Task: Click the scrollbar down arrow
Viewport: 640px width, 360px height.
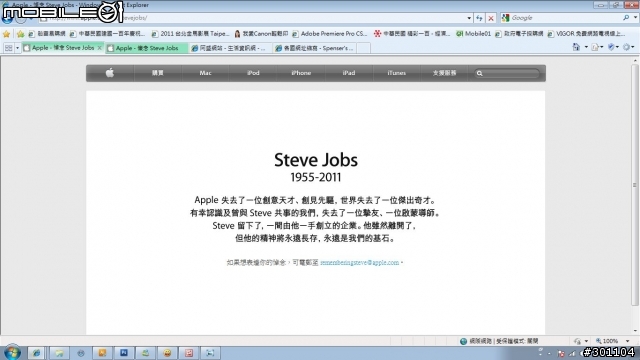Action: 635,331
